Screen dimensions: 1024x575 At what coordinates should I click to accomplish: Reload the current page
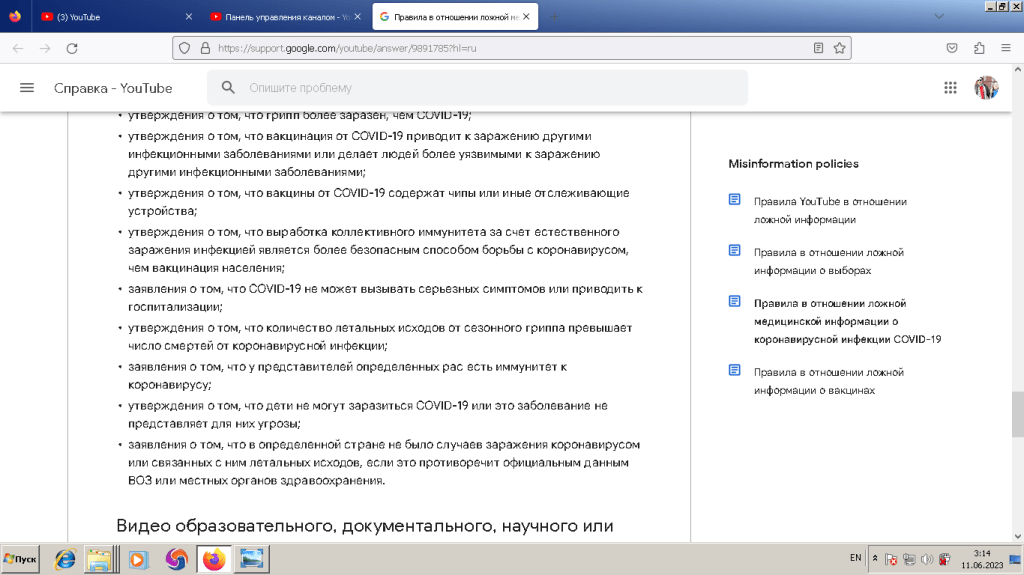(72, 48)
